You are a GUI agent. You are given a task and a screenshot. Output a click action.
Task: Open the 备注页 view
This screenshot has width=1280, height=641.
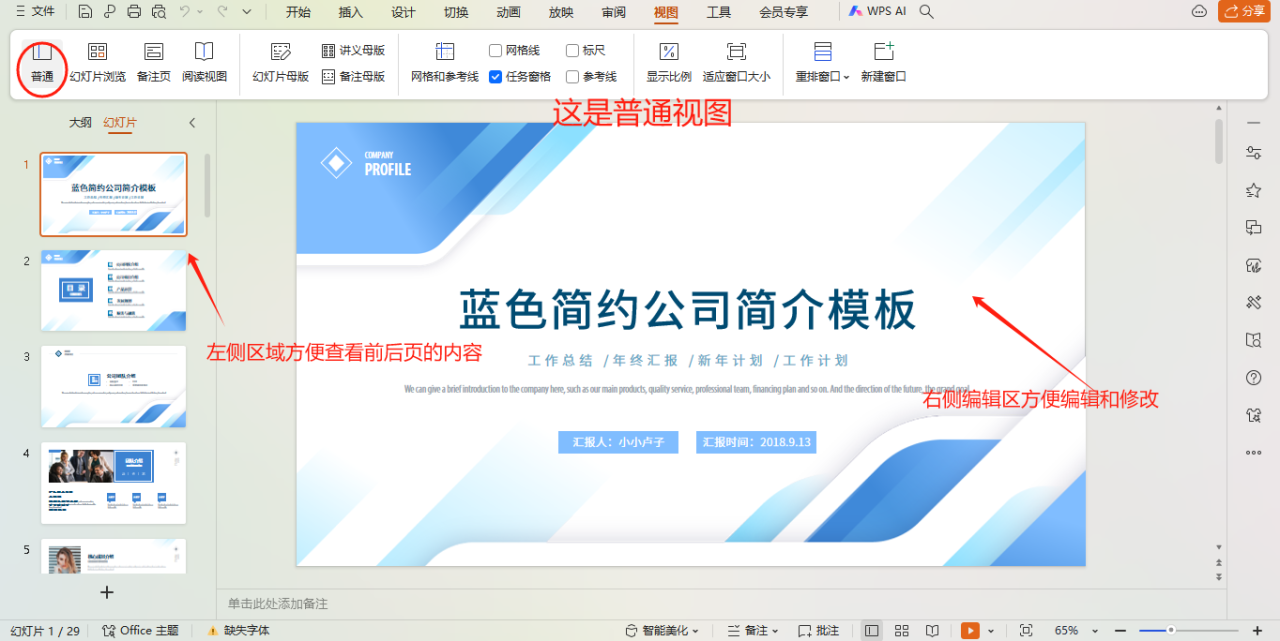[x=153, y=53]
